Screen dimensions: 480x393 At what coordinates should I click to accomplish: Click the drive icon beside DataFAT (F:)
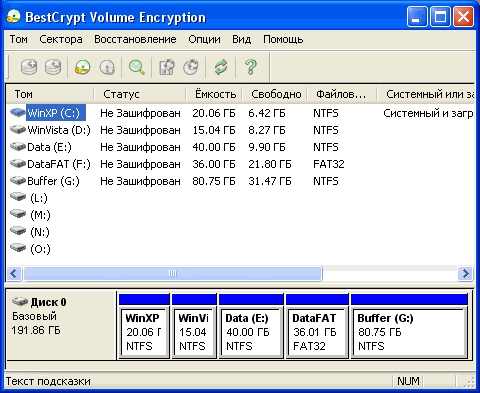point(18,163)
